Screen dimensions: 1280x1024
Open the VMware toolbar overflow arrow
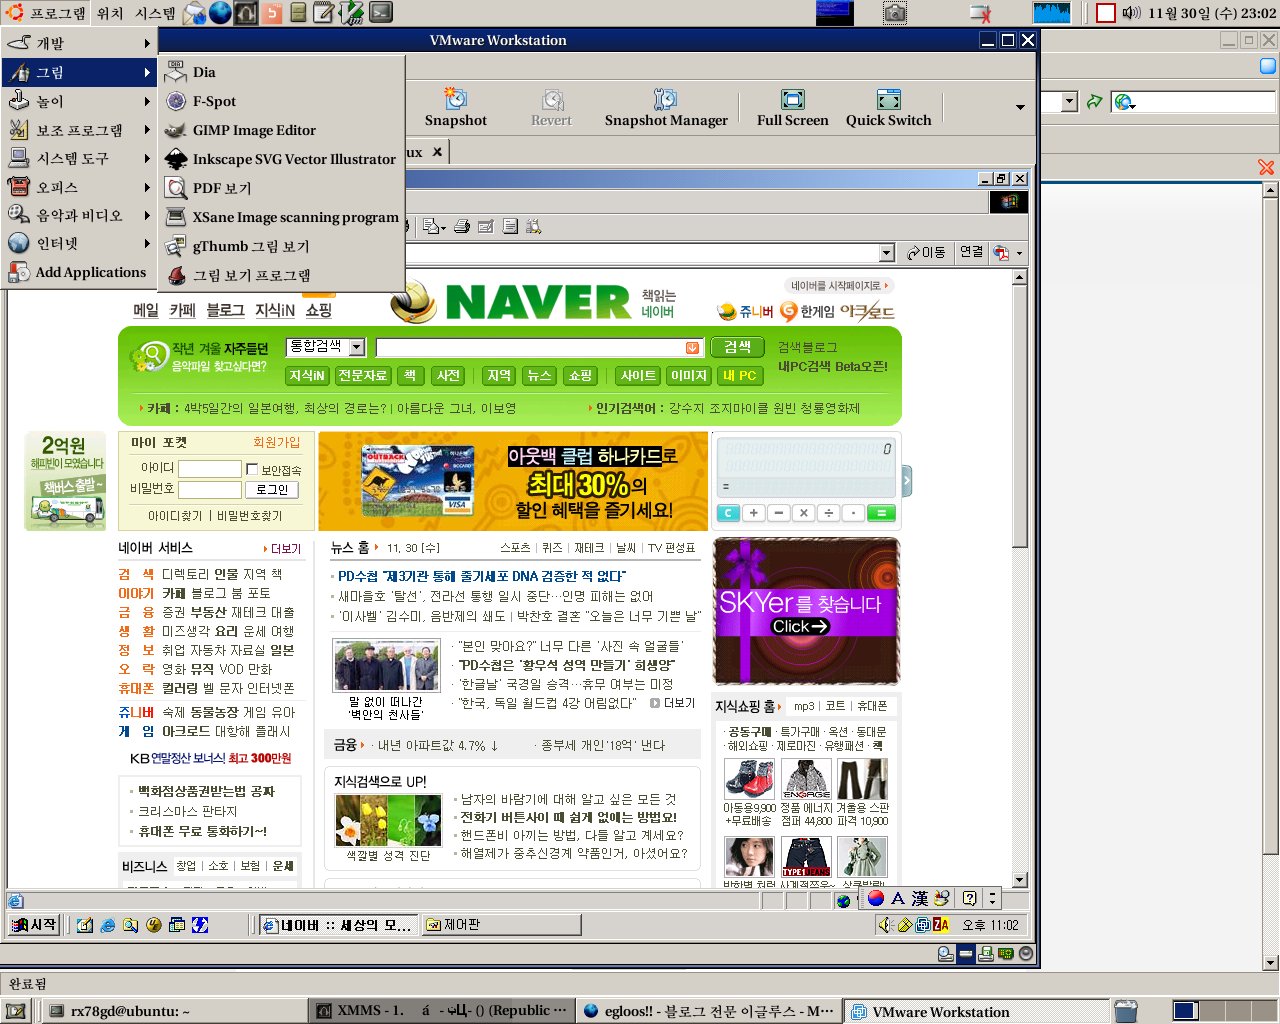[x=1020, y=108]
